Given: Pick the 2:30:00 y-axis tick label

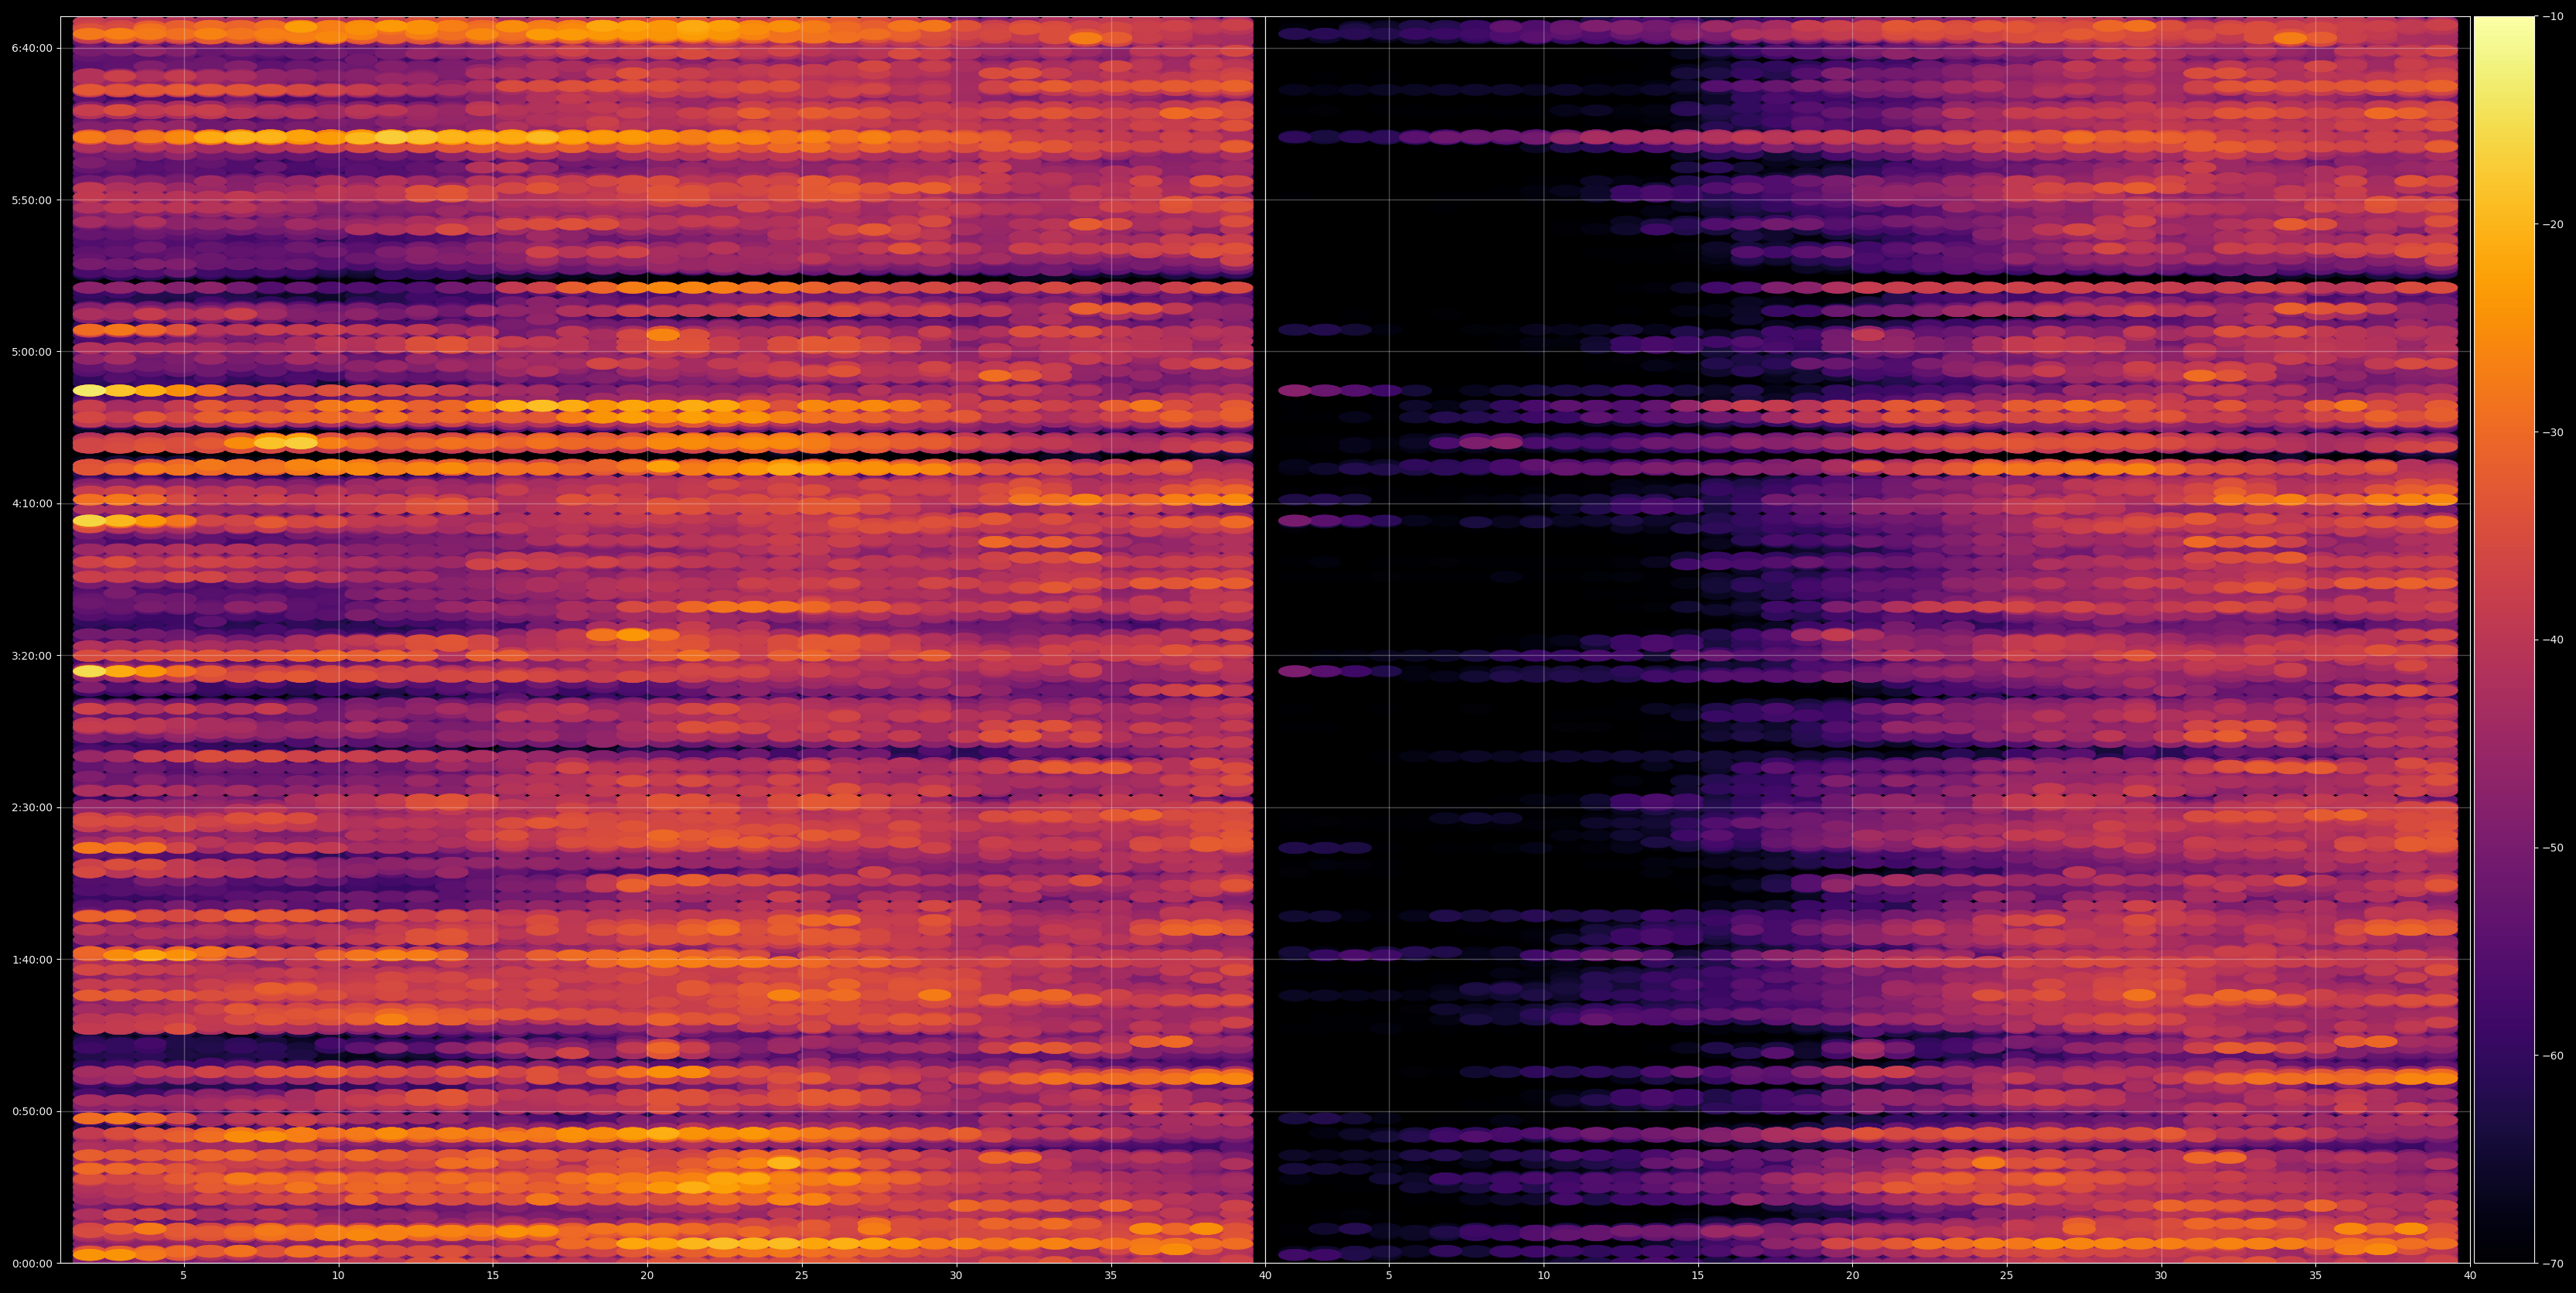Looking at the screenshot, I should click(31, 808).
